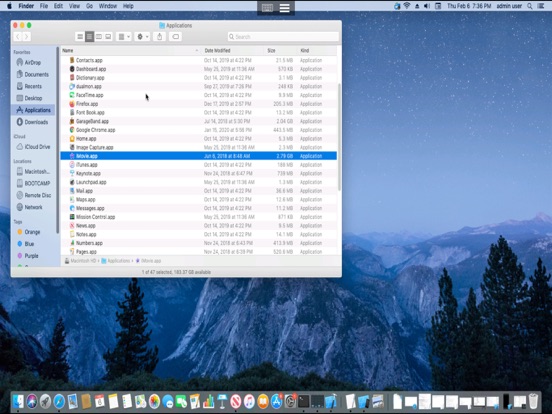Select Home.app in the list
The height and width of the screenshot is (414, 552).
pos(199,139)
